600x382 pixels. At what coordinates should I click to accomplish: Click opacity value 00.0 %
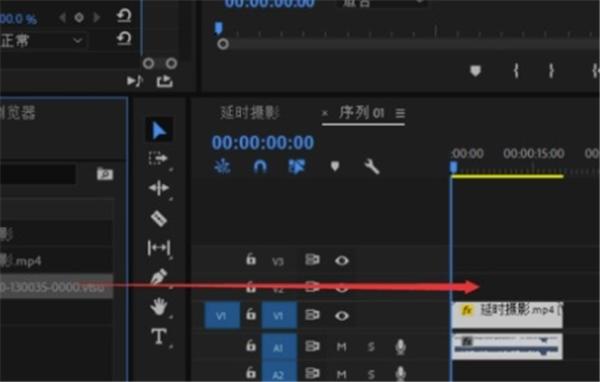click(x=18, y=18)
